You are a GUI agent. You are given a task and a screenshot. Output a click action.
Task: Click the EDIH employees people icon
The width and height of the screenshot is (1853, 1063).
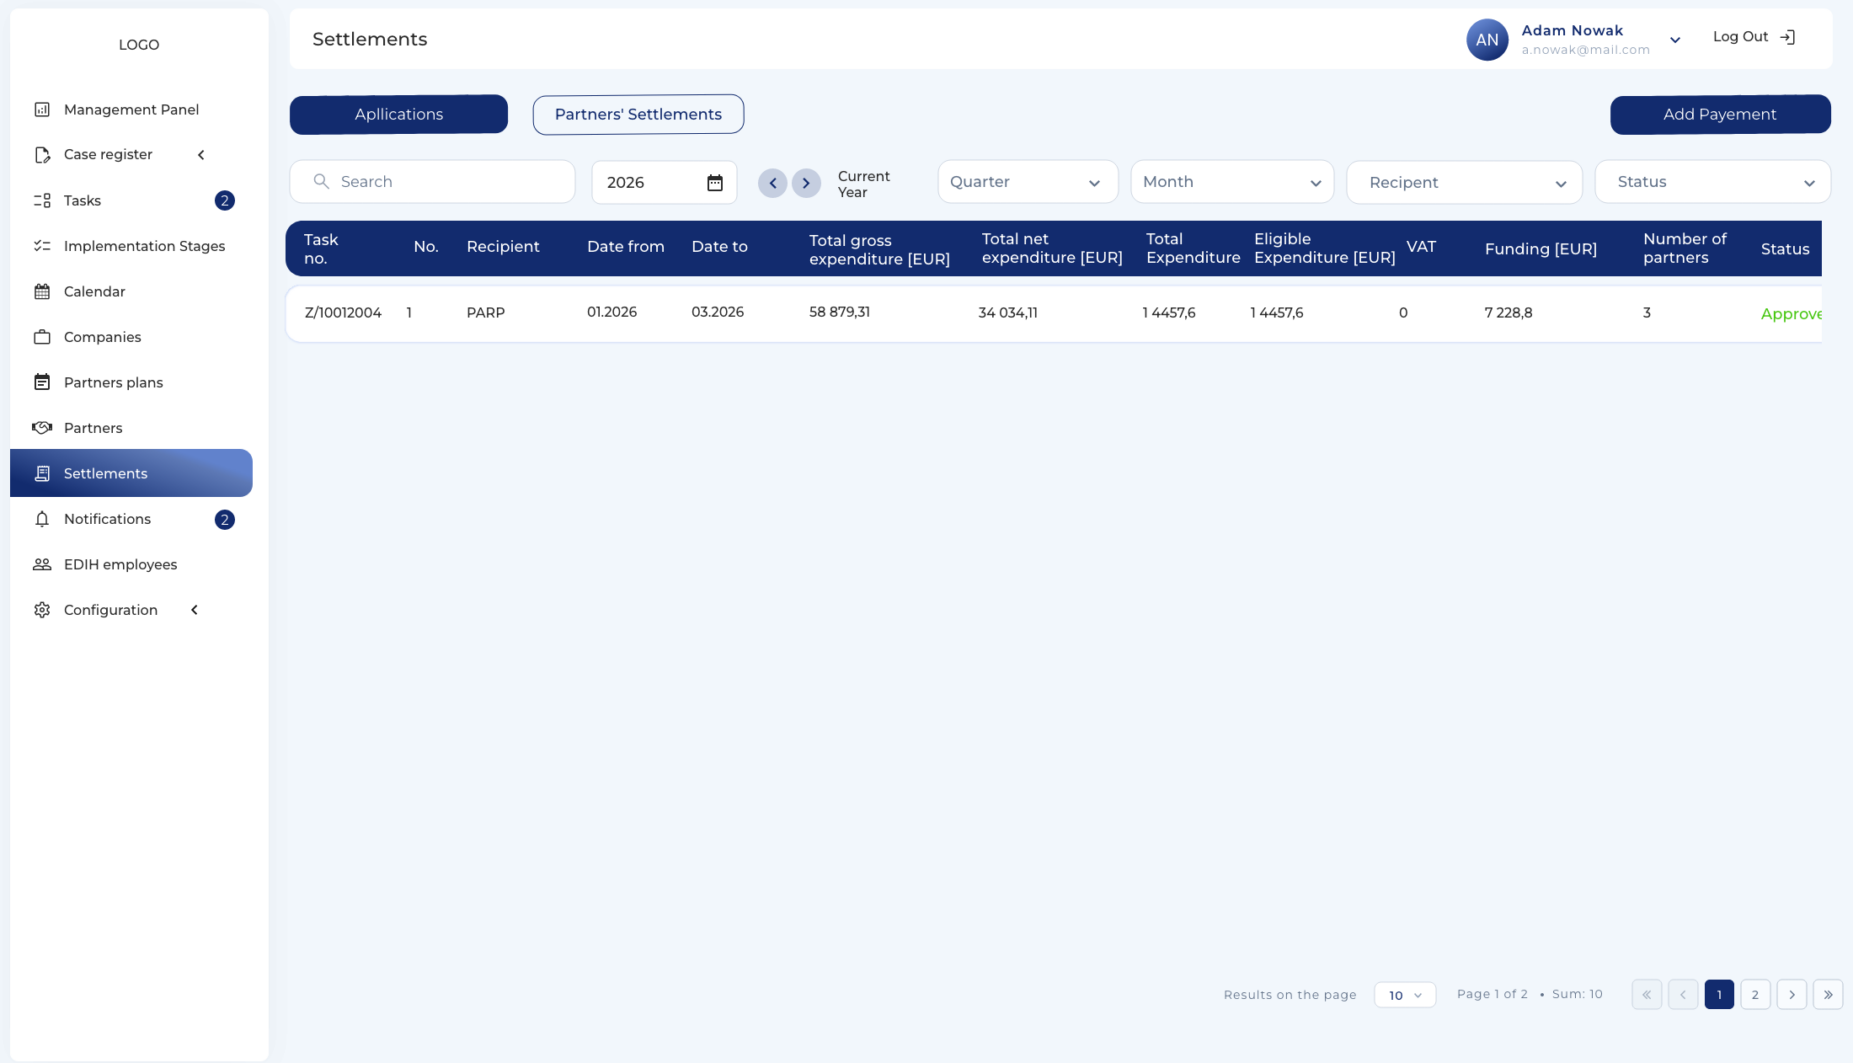coord(42,565)
